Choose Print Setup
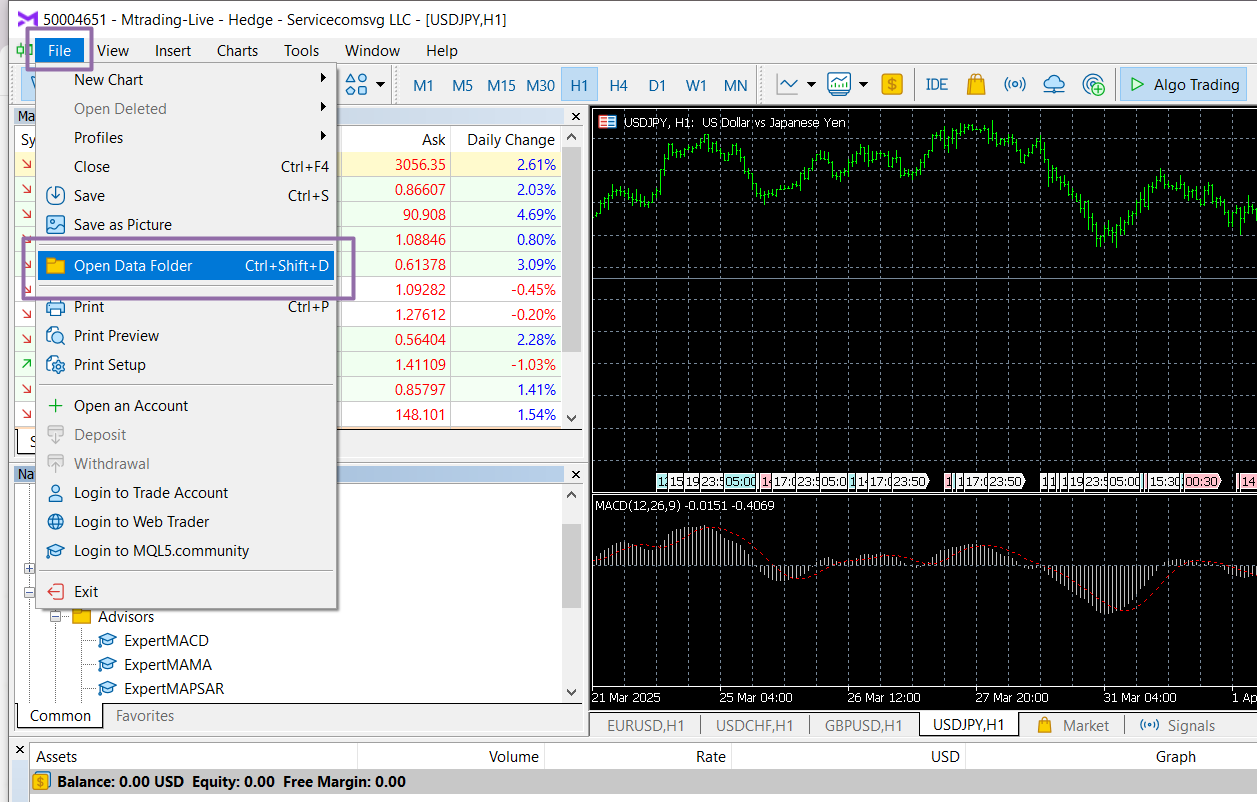The width and height of the screenshot is (1257, 802). point(186,365)
